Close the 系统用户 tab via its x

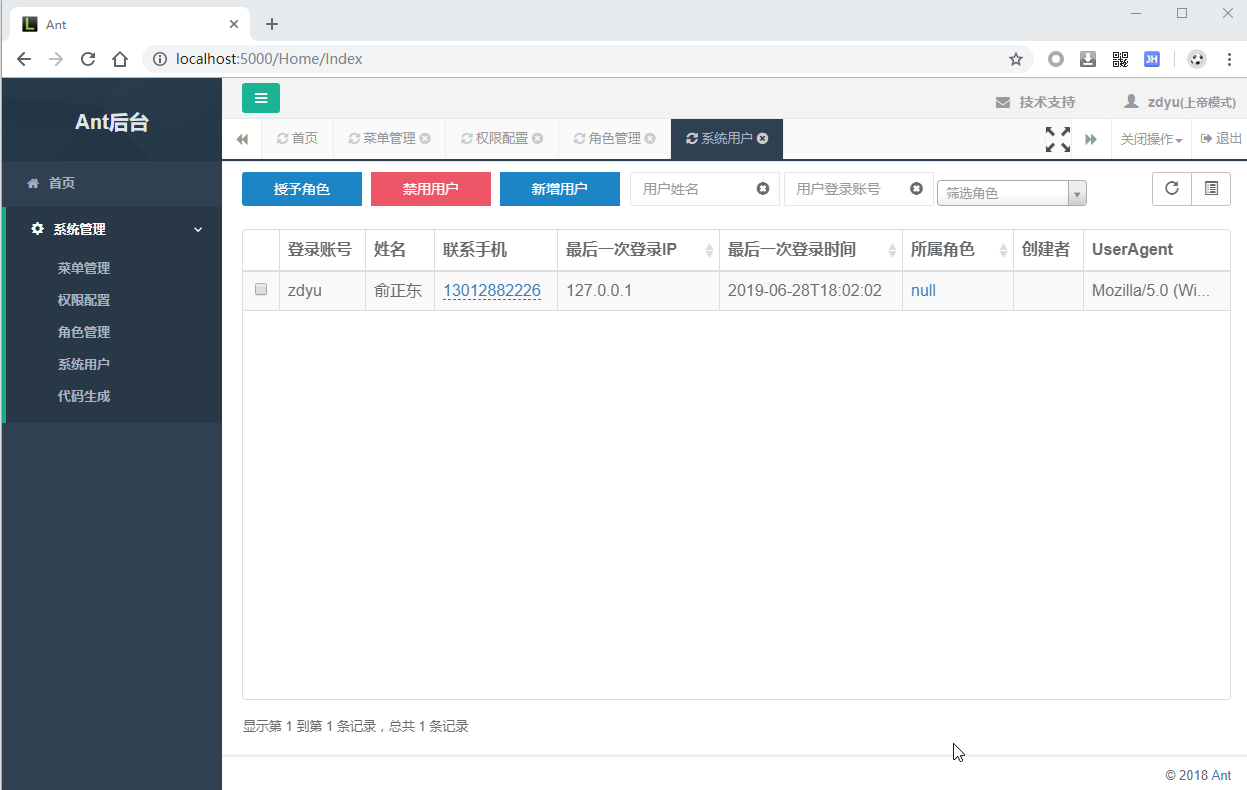click(x=763, y=139)
